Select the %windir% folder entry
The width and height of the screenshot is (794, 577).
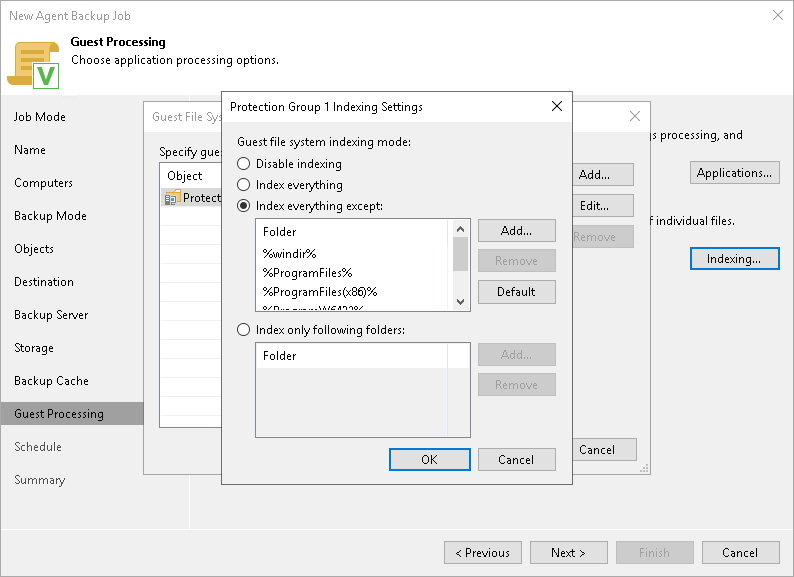click(x=289, y=253)
